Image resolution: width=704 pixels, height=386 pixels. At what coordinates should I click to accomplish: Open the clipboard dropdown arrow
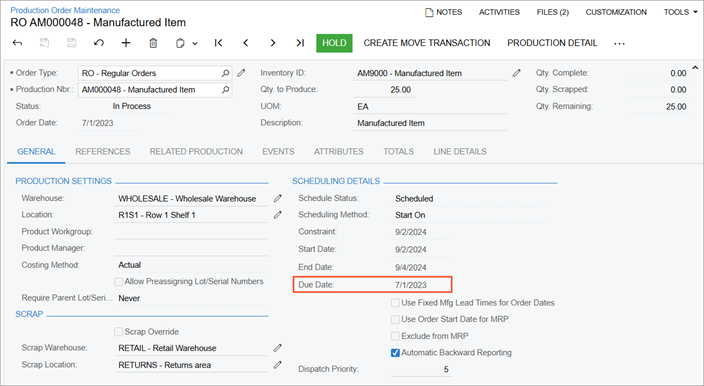coord(195,44)
